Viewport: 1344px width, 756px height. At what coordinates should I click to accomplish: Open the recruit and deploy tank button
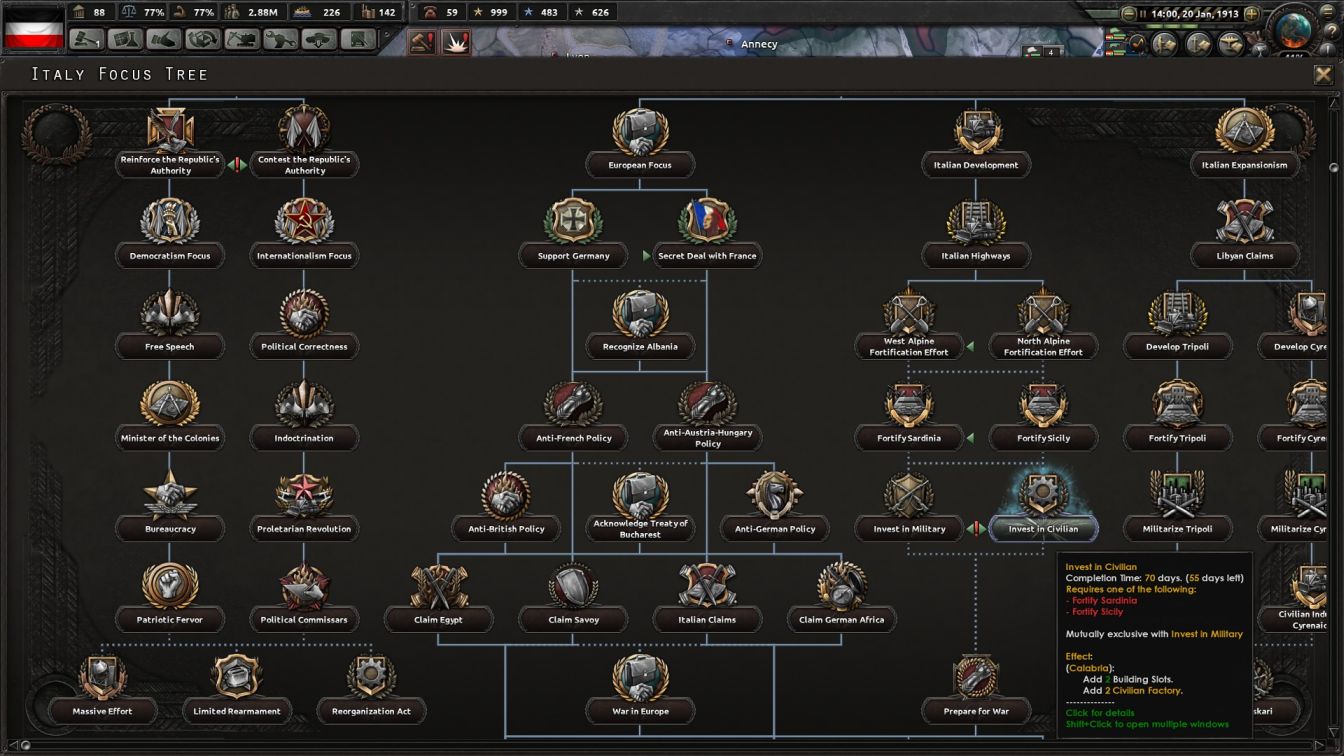[x=320, y=39]
